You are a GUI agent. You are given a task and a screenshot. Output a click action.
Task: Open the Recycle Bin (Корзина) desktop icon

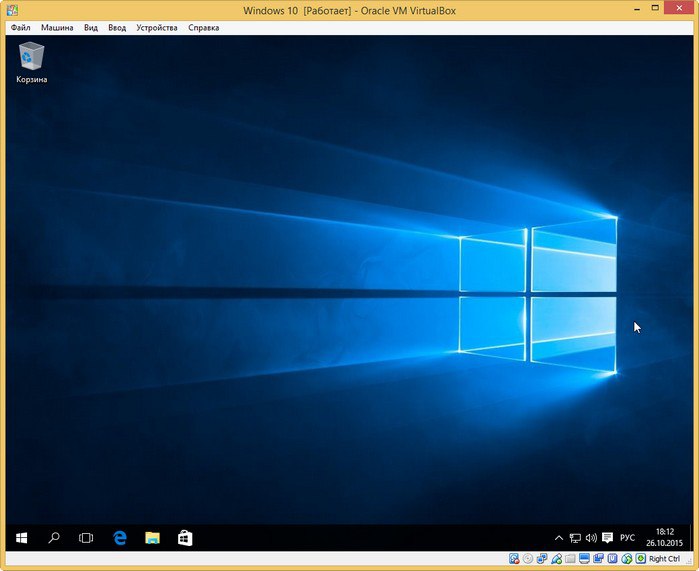pyautogui.click(x=31, y=62)
